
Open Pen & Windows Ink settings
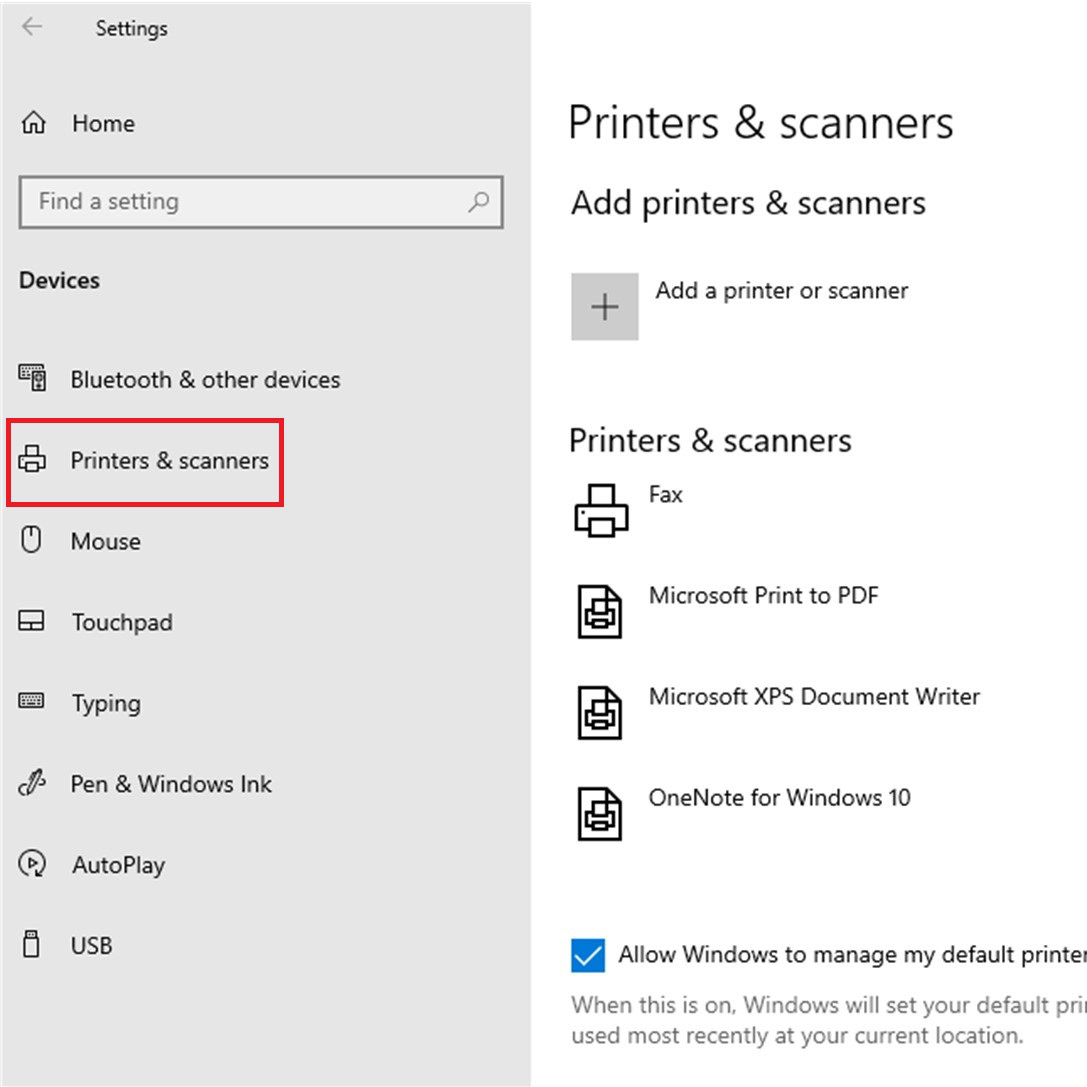coord(170,784)
